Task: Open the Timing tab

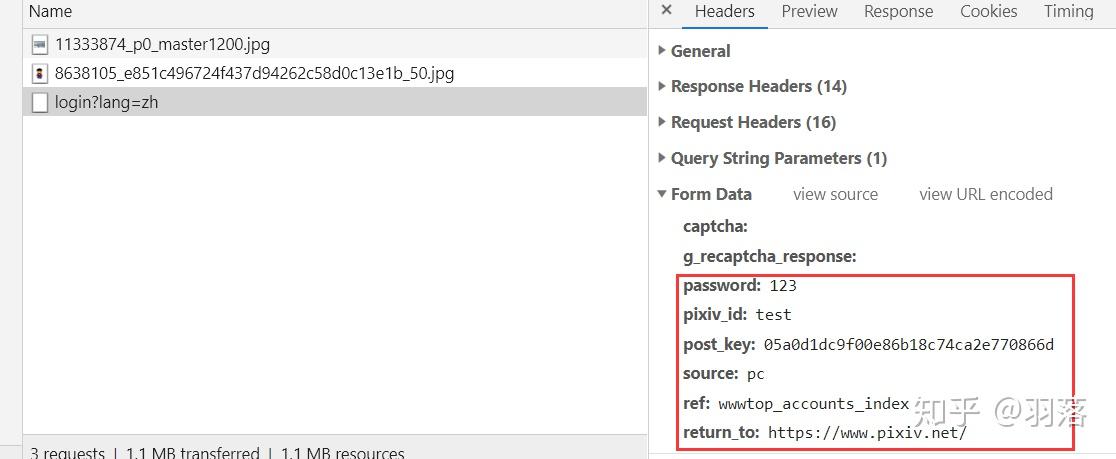Action: click(x=1068, y=11)
